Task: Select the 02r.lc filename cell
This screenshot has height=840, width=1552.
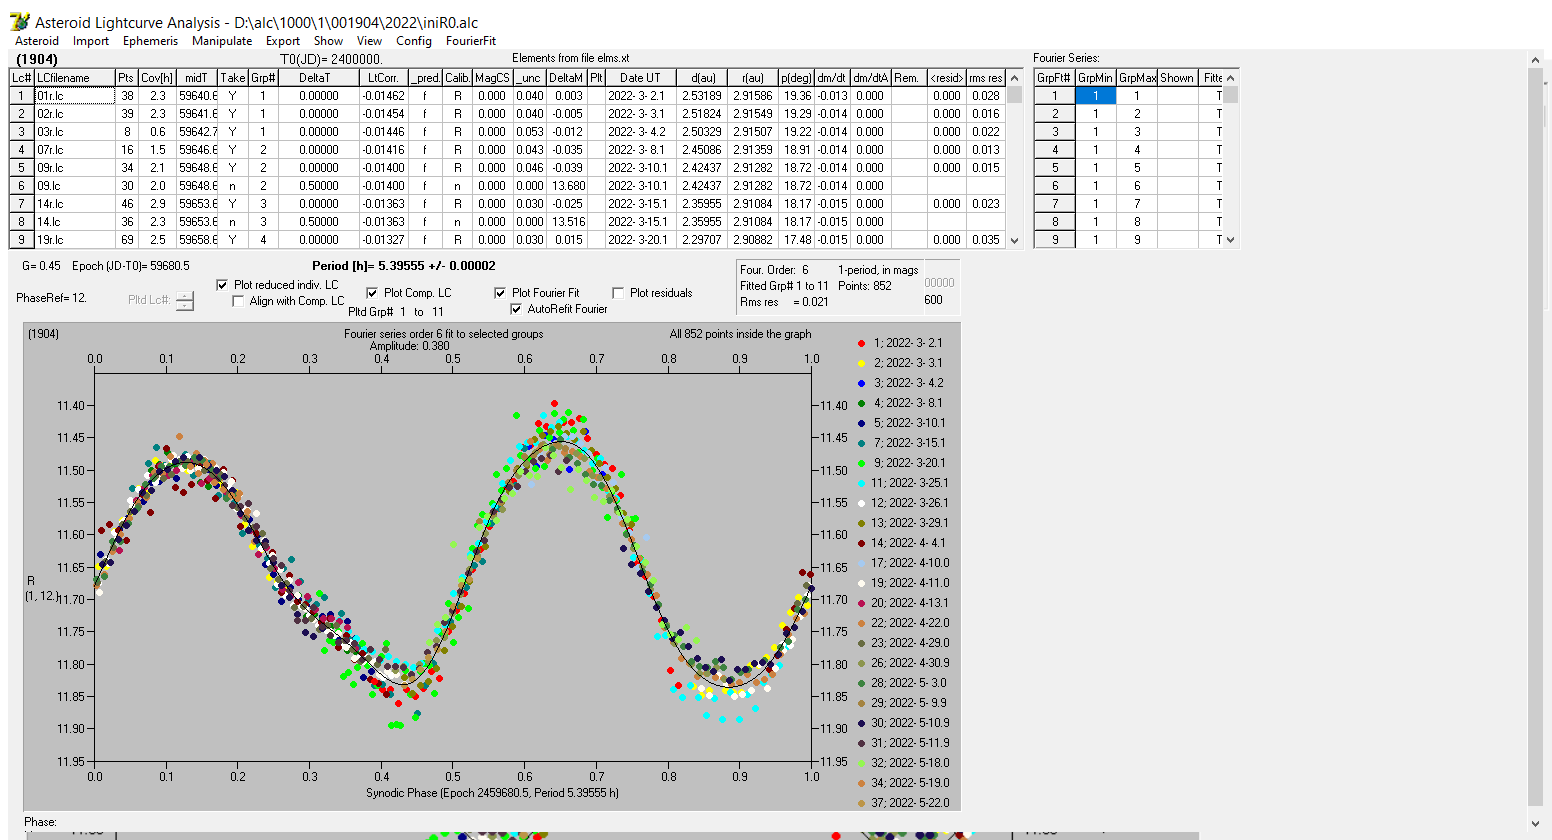Action: point(75,114)
